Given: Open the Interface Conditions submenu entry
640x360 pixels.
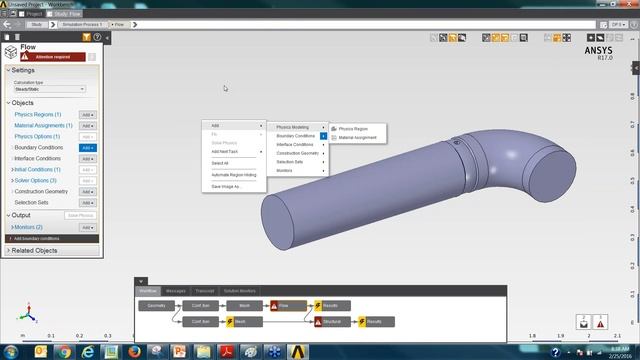Looking at the screenshot, I should pyautogui.click(x=298, y=144).
